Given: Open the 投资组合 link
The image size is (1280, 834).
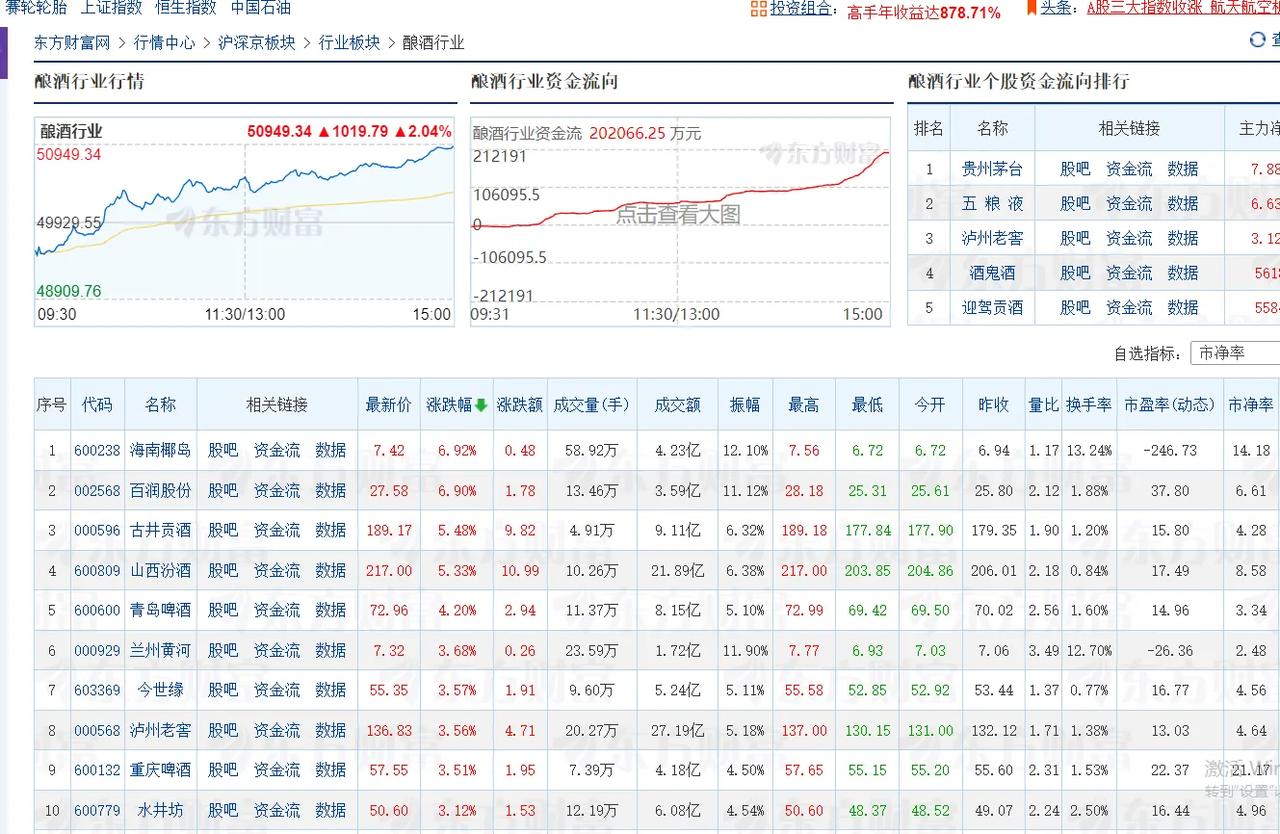Looking at the screenshot, I should 800,9.
